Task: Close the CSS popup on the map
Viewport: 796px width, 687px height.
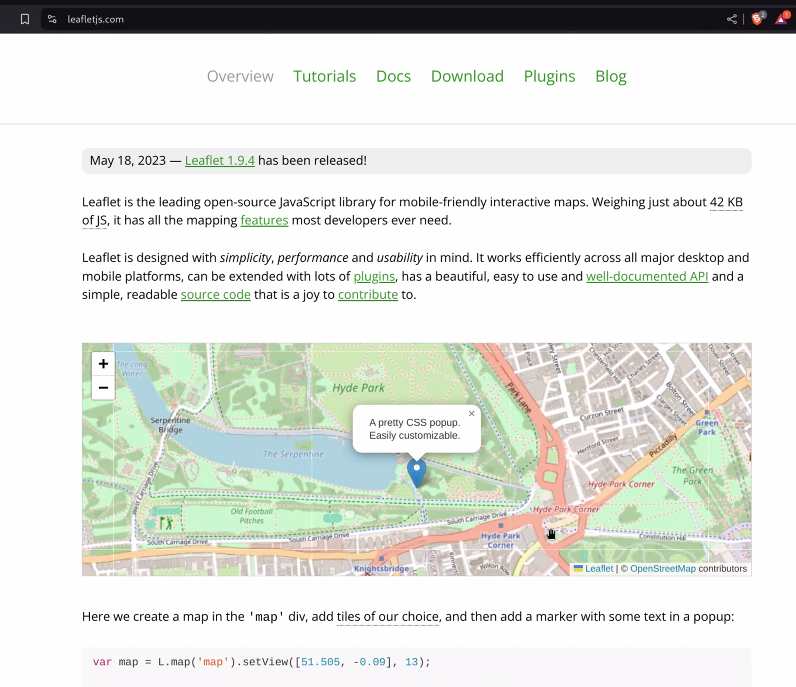Action: click(472, 414)
